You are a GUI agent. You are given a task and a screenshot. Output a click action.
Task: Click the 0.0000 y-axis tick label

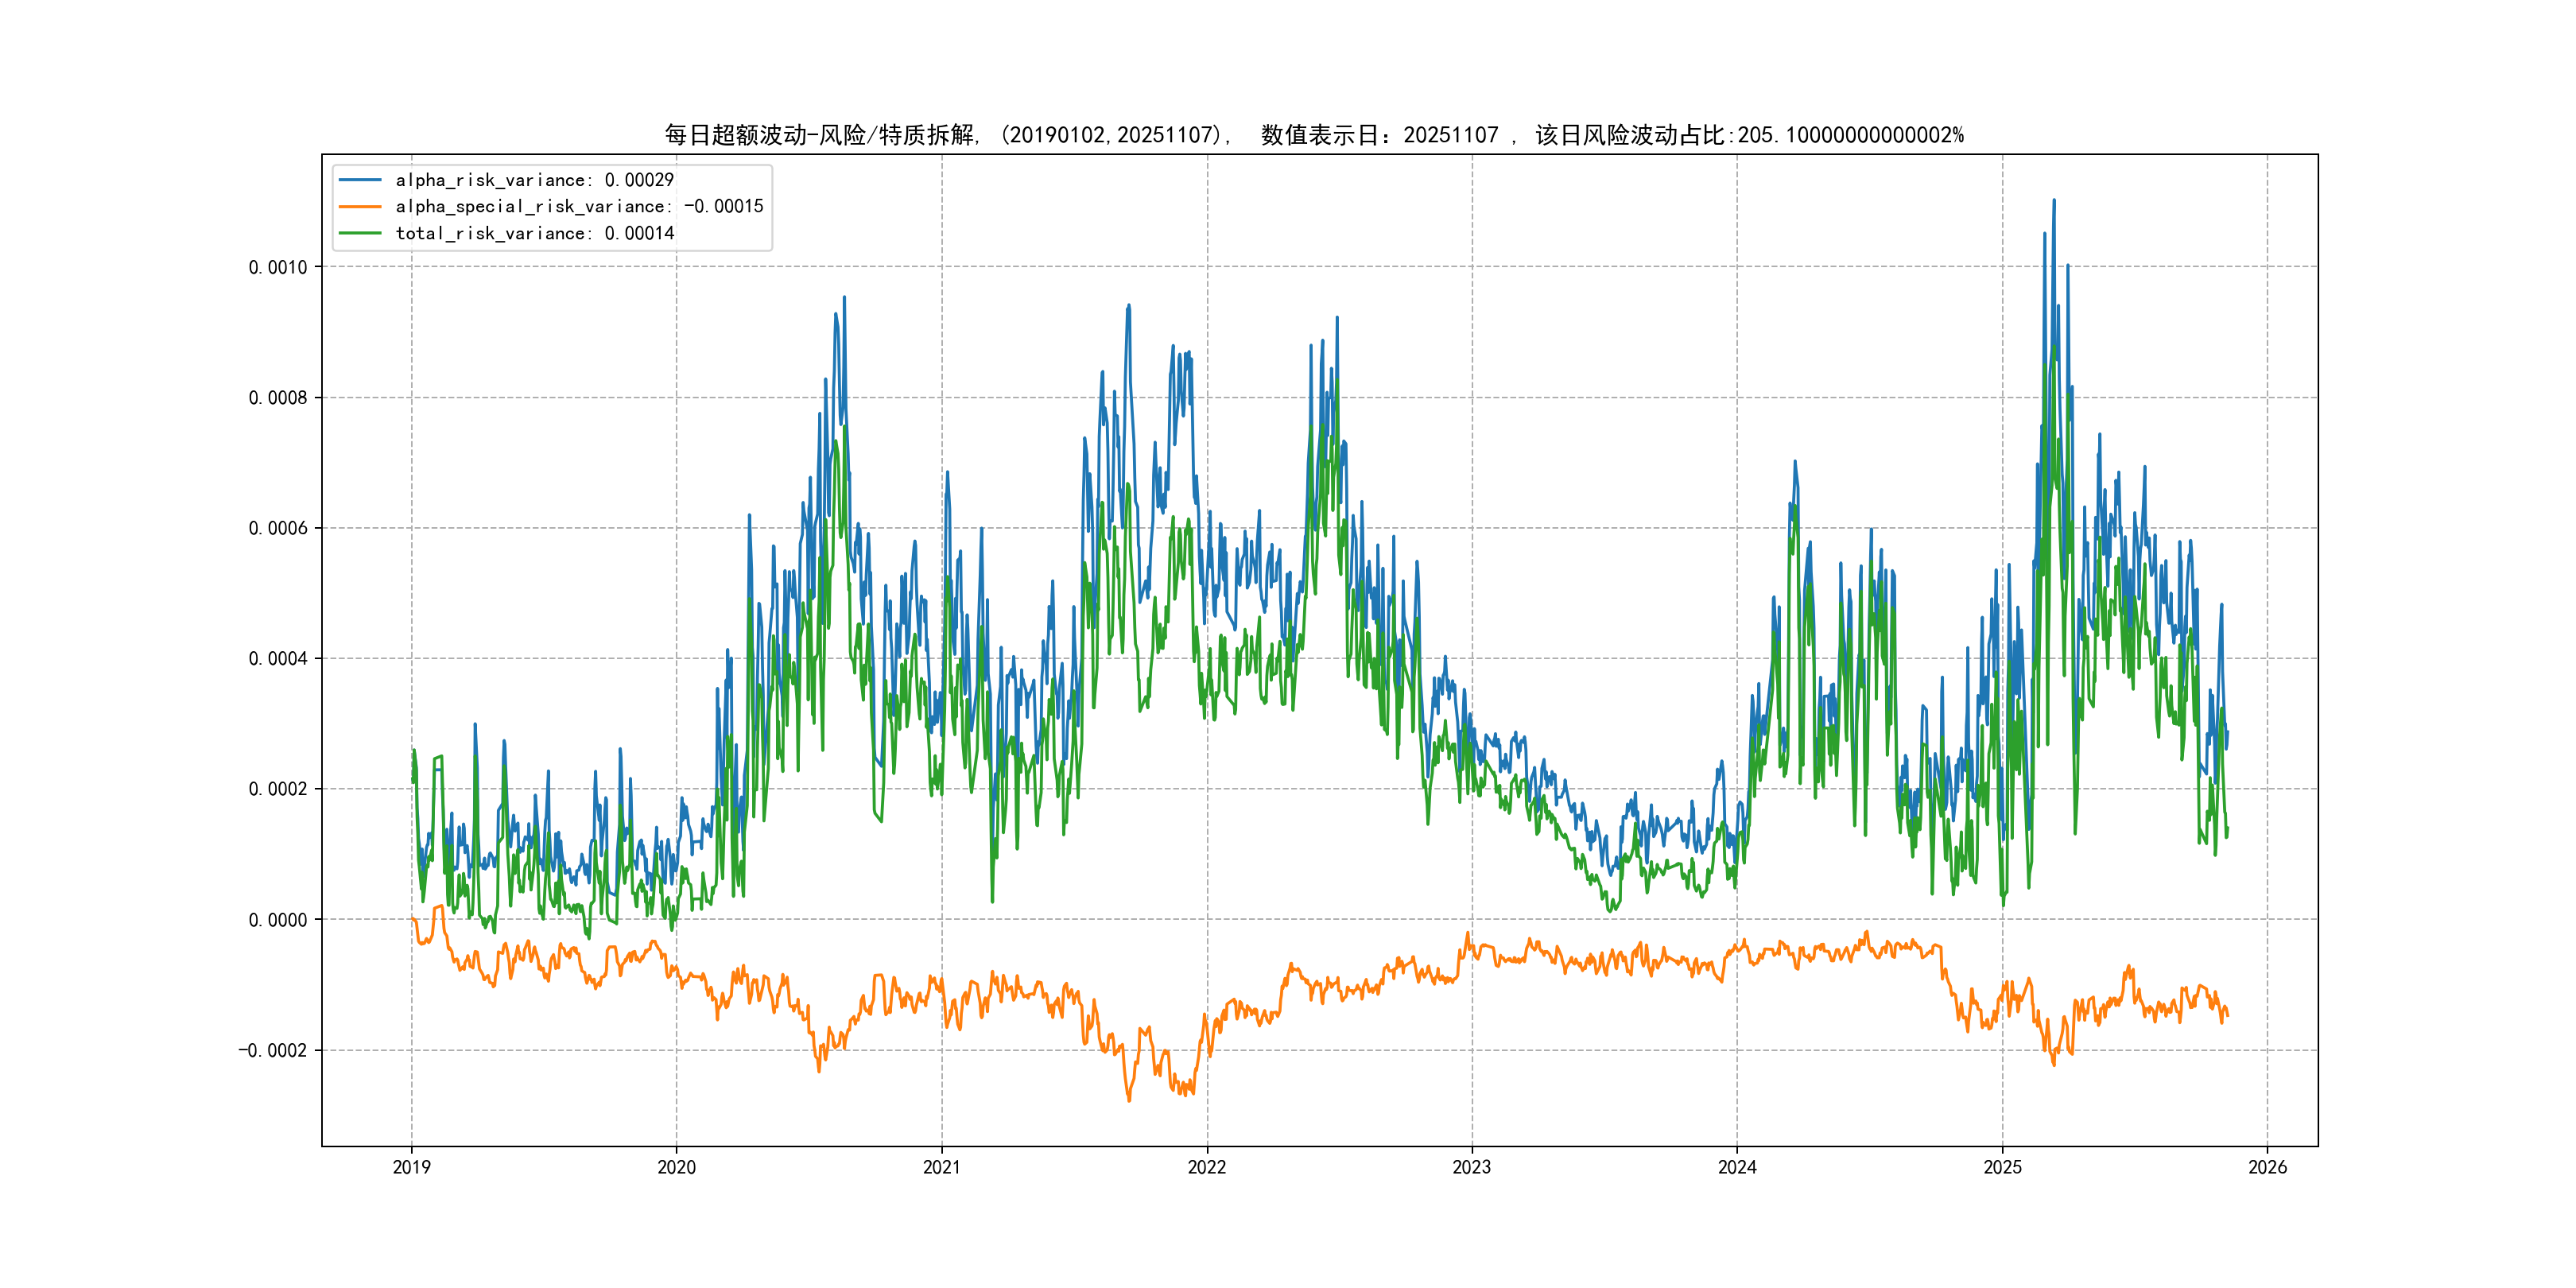278,920
